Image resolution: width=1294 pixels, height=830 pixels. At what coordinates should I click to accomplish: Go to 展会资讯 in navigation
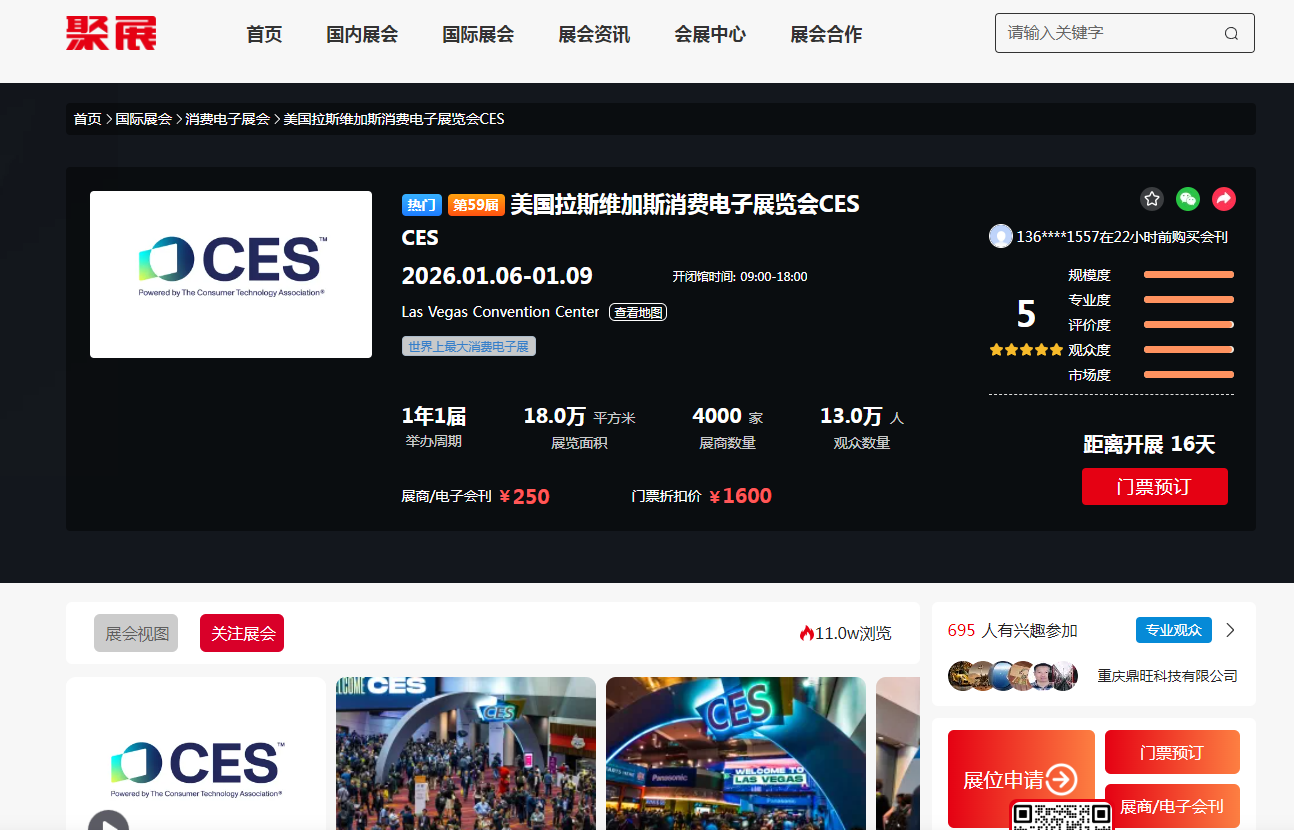click(x=594, y=34)
